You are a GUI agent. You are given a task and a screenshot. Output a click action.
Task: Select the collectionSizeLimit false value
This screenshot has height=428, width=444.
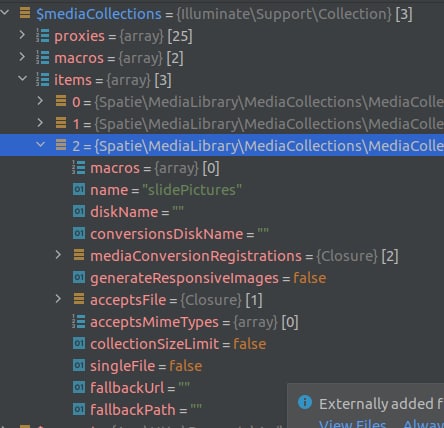click(250, 344)
